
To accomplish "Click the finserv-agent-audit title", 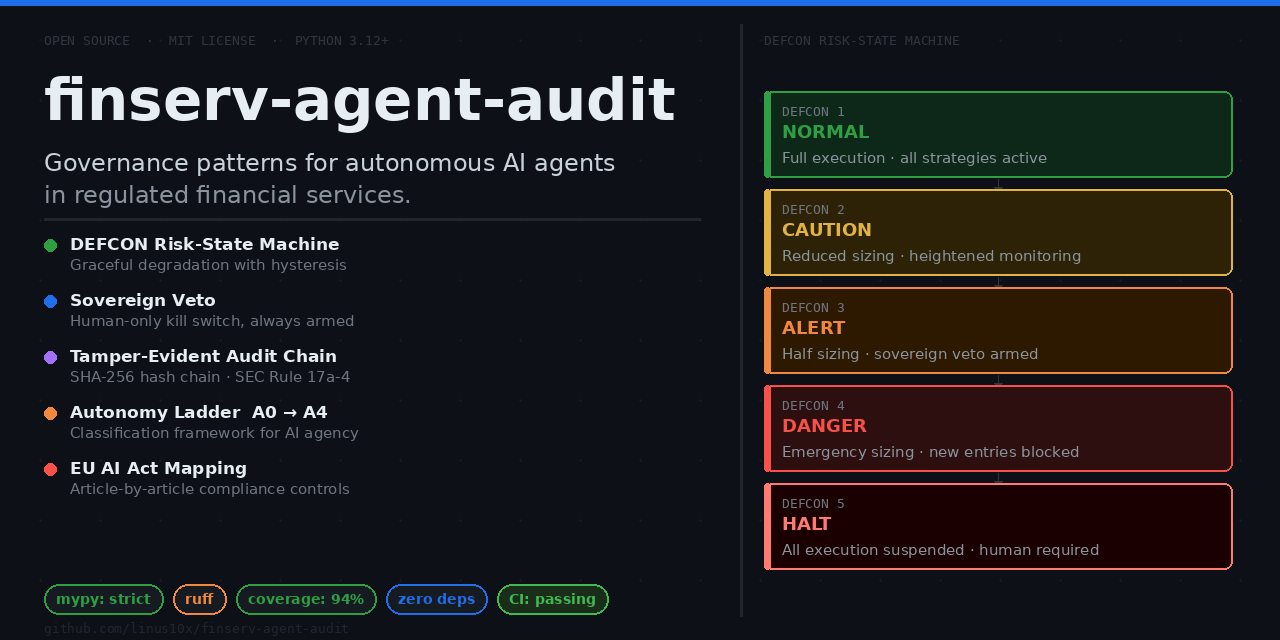I will click(360, 101).
